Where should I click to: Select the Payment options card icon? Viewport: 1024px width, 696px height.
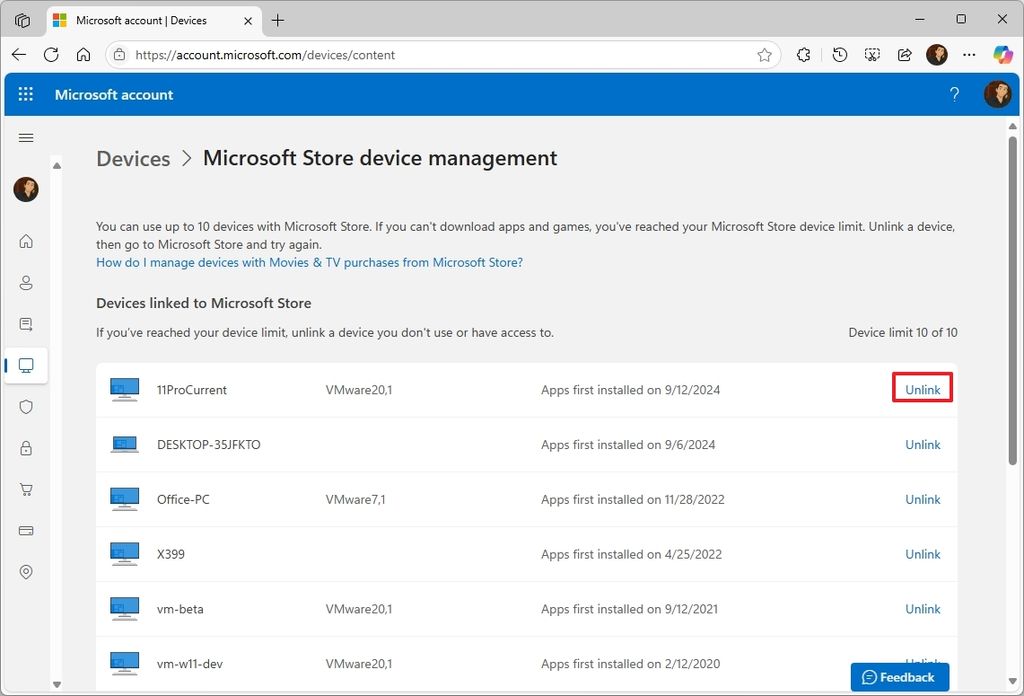(25, 530)
